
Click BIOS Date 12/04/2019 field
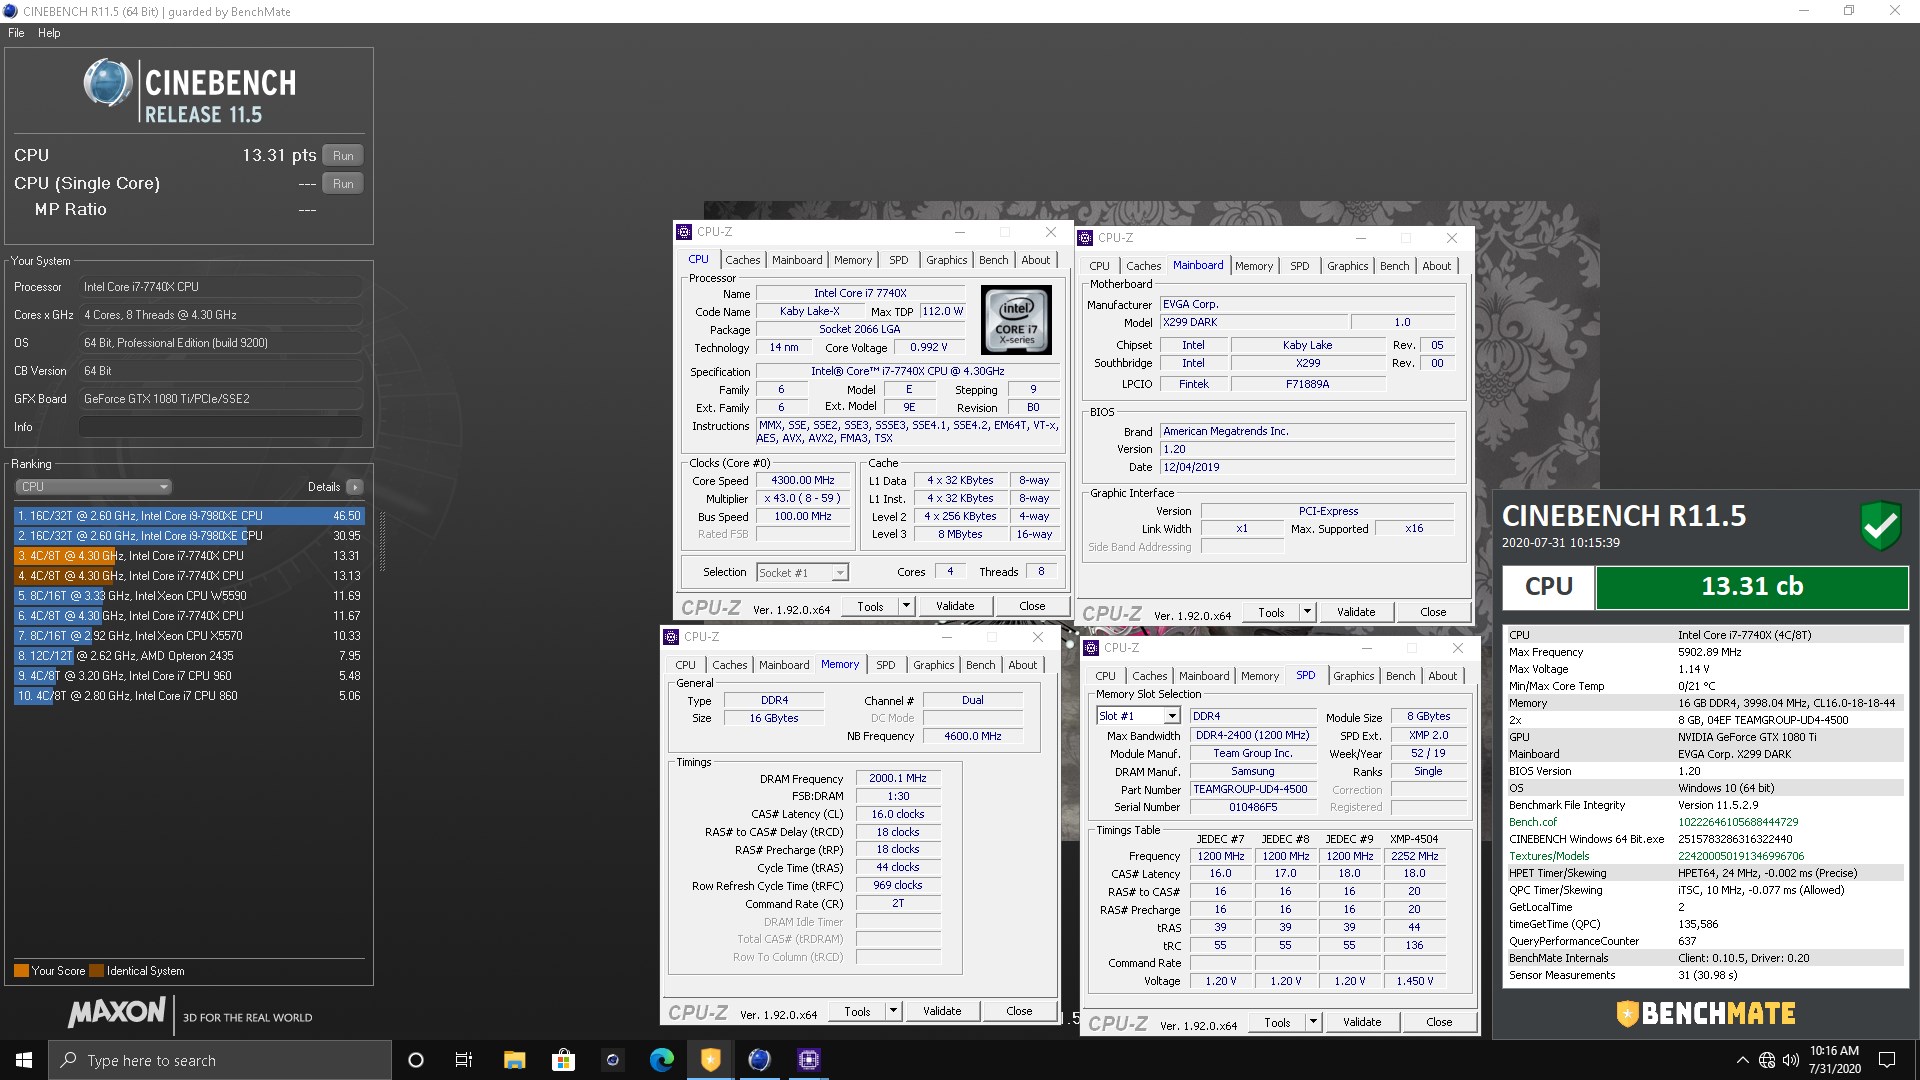click(1307, 467)
